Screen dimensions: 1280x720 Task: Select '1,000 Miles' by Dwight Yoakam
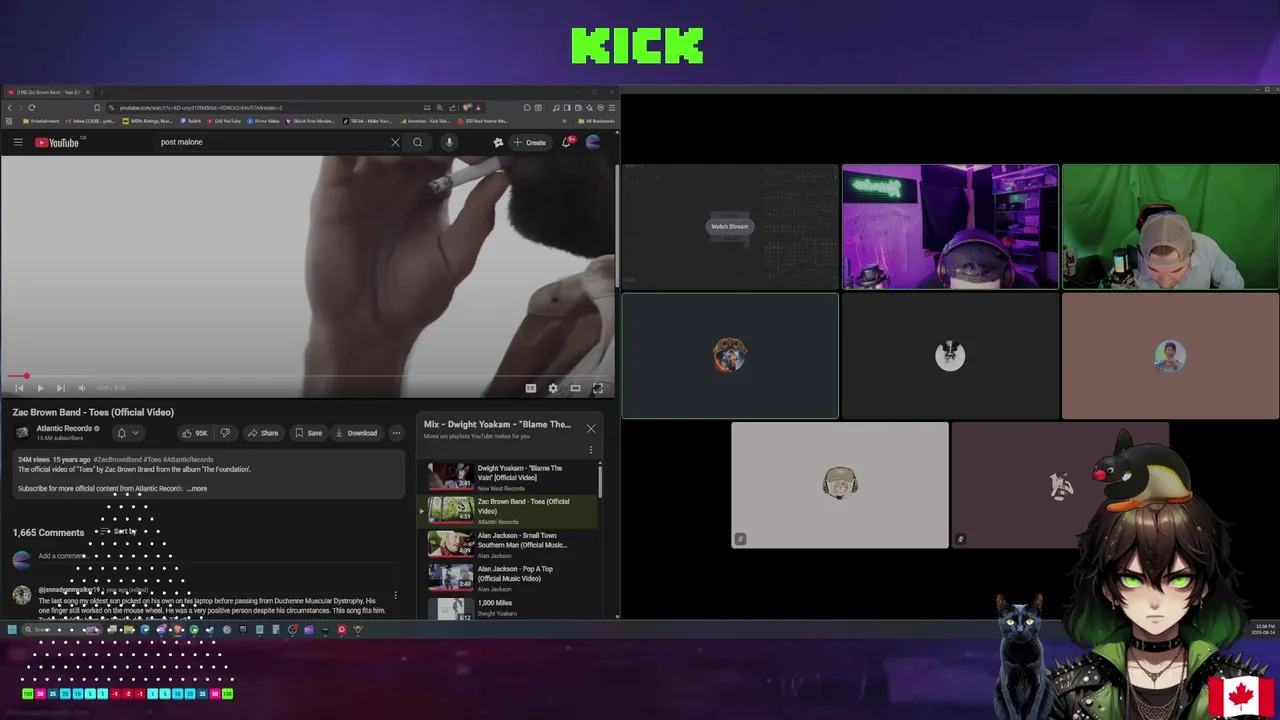coord(509,607)
